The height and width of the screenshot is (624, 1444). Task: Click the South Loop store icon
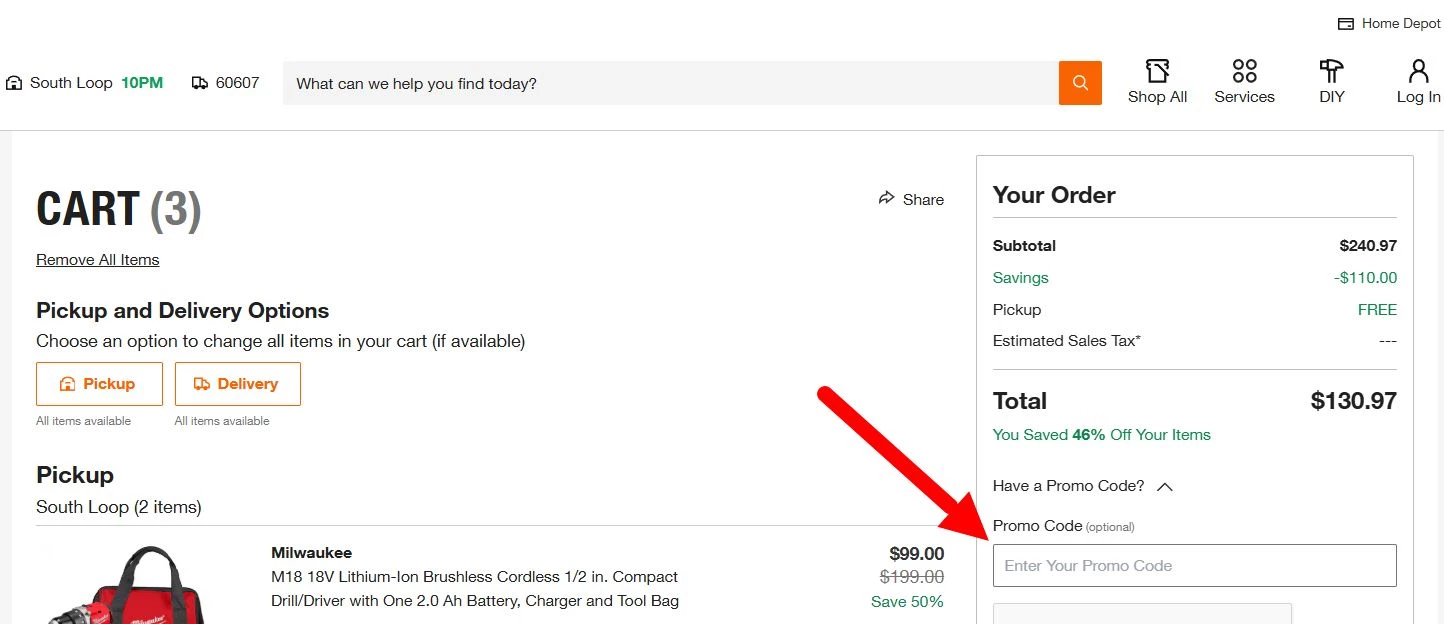(x=14, y=83)
